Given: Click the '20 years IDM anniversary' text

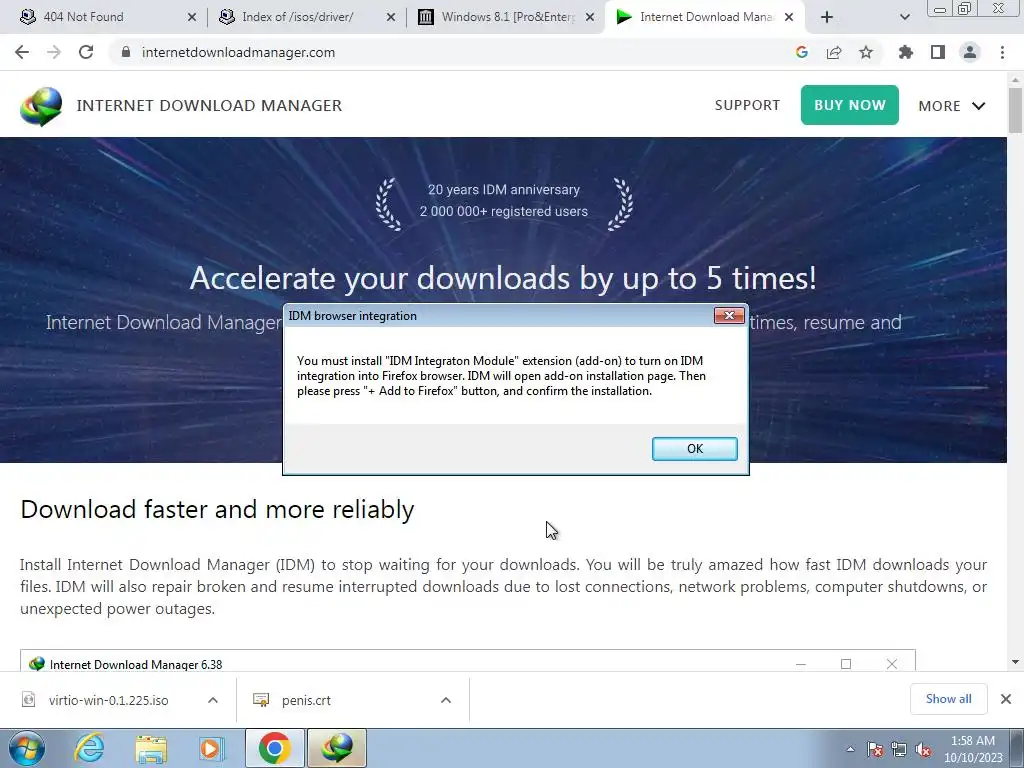Looking at the screenshot, I should tap(504, 189).
